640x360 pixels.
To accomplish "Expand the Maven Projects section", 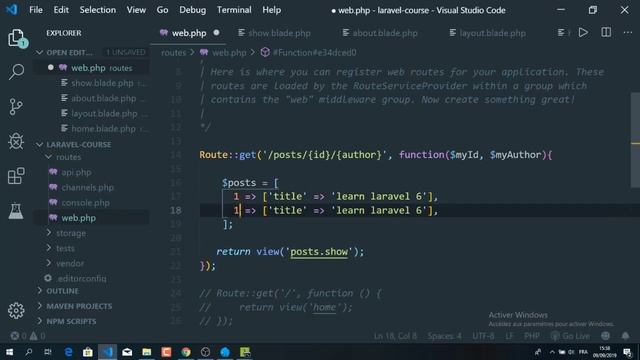I will tap(40, 306).
